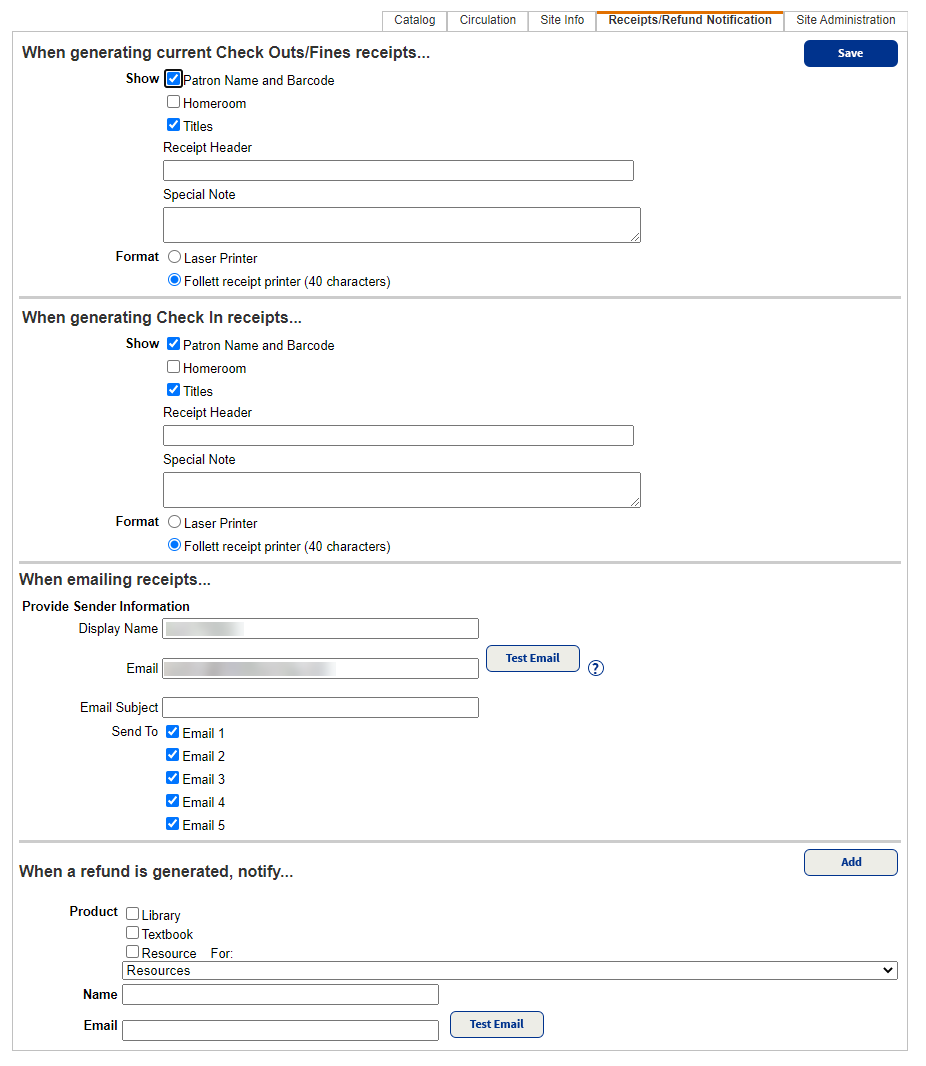Click the Email Subject input field

[320, 707]
